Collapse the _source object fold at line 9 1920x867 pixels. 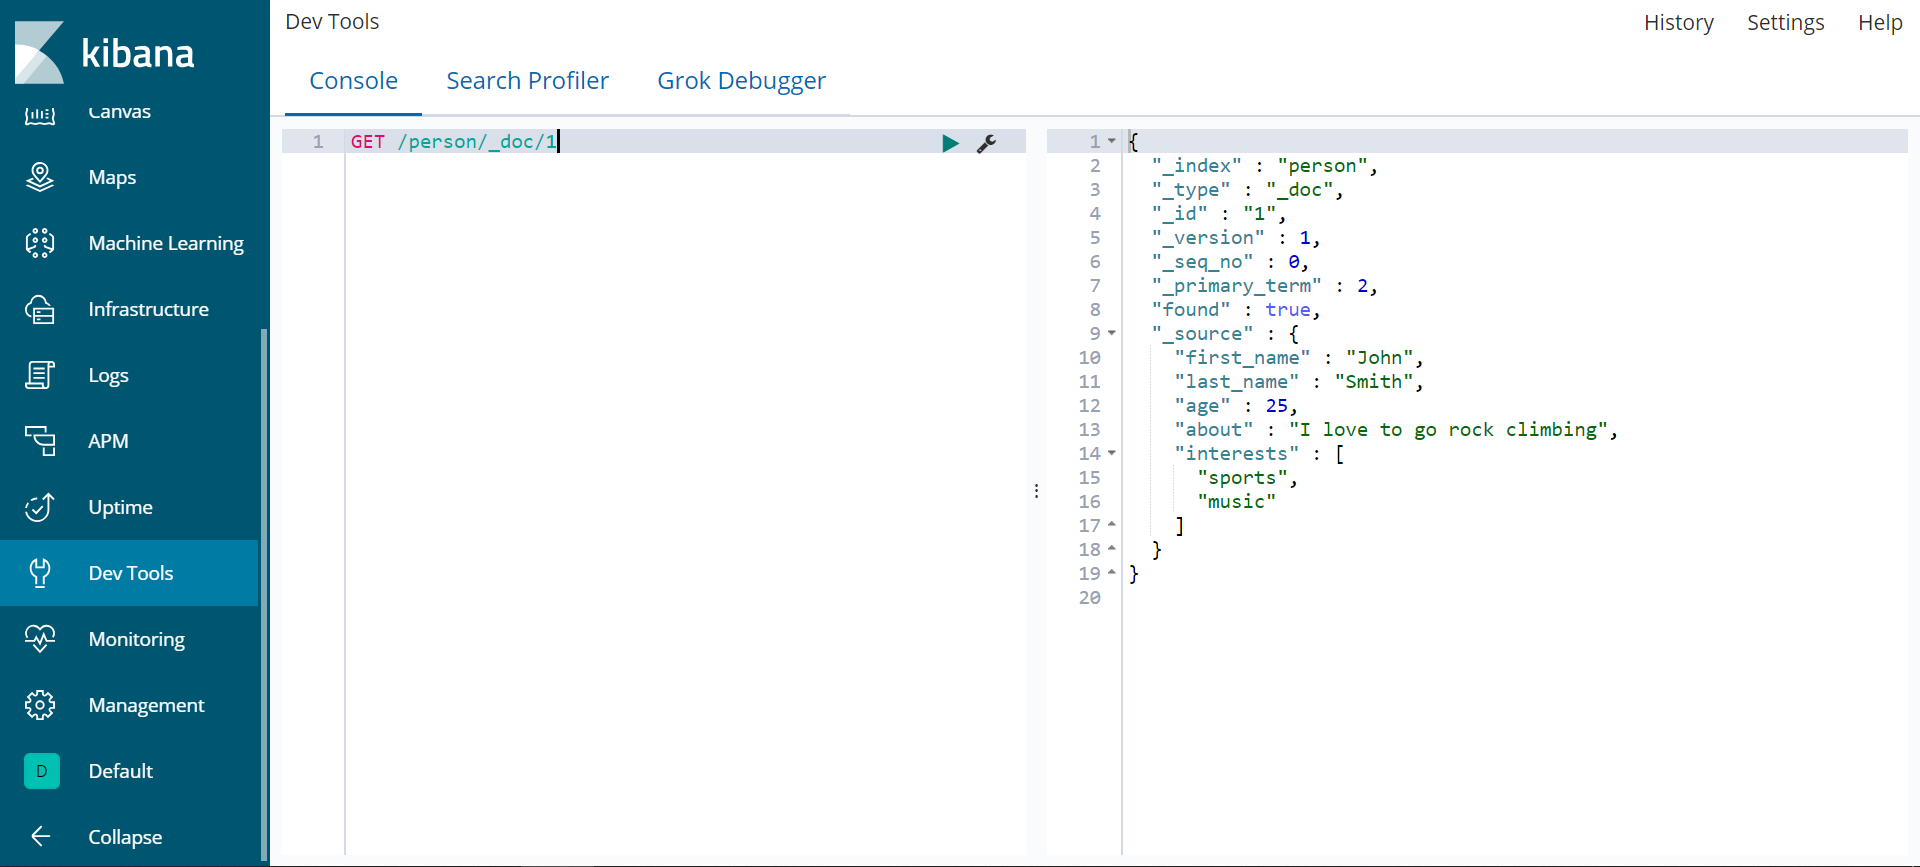1112,333
